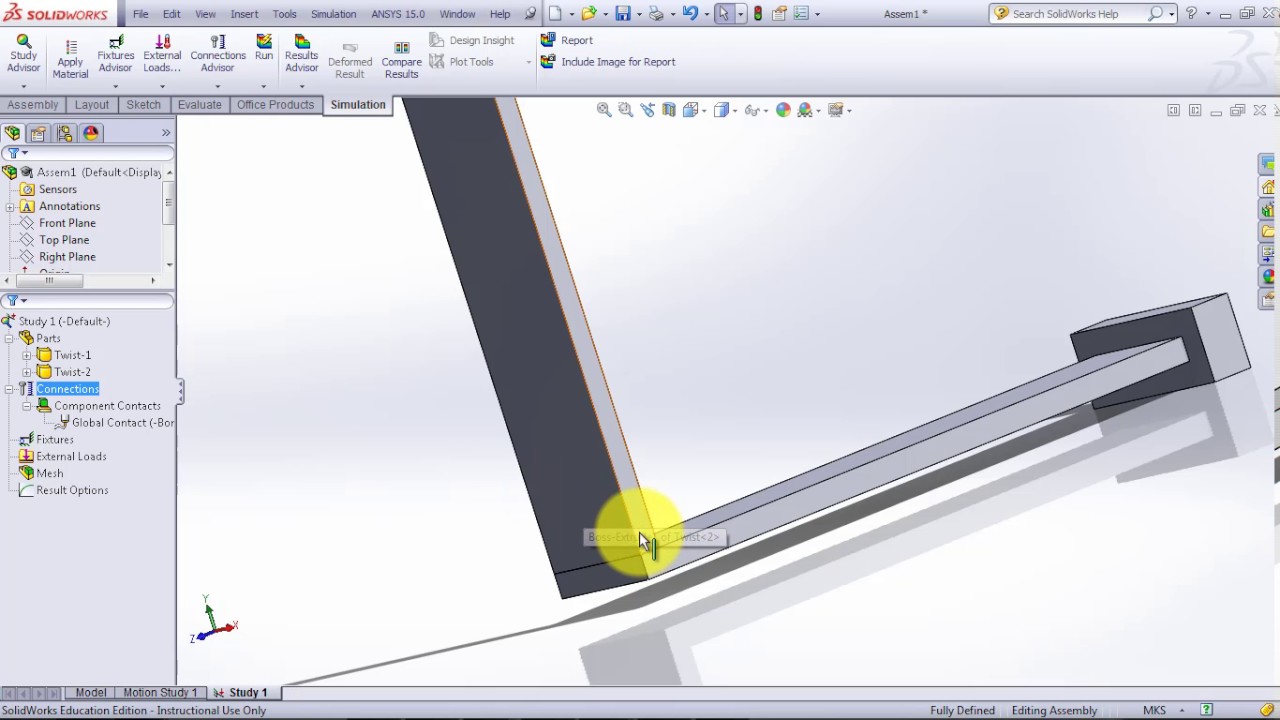This screenshot has width=1280, height=720.
Task: Switch to the Office Products tab
Action: coord(275,105)
